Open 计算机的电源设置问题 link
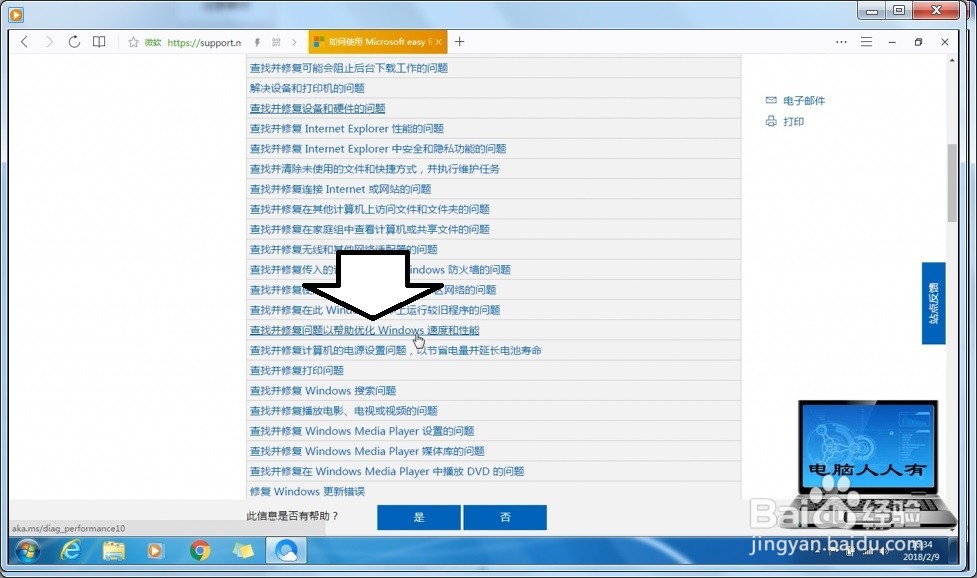977x578 pixels. (x=396, y=350)
